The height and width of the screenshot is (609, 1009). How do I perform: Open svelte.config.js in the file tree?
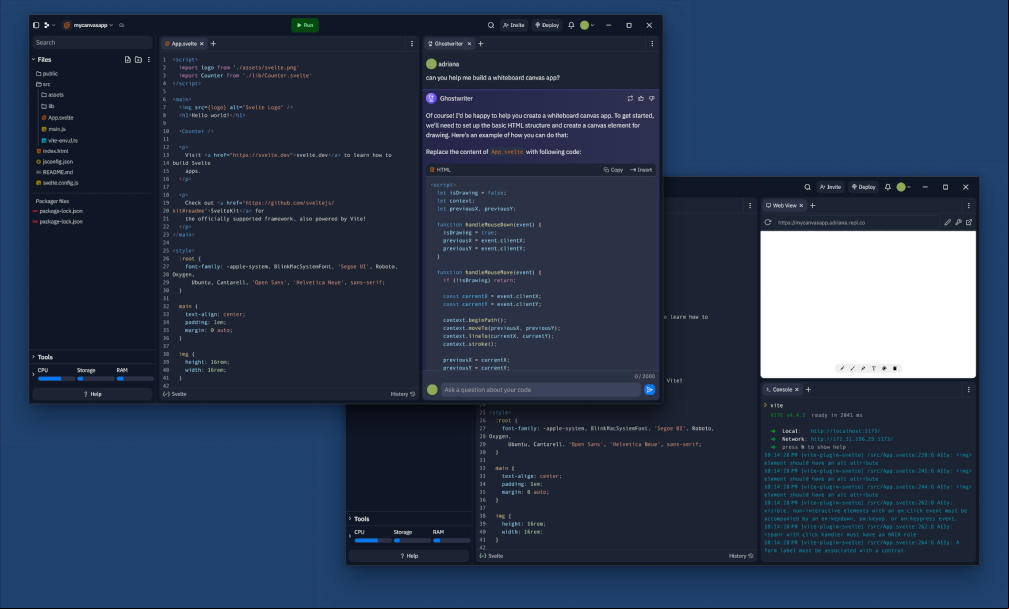click(57, 183)
